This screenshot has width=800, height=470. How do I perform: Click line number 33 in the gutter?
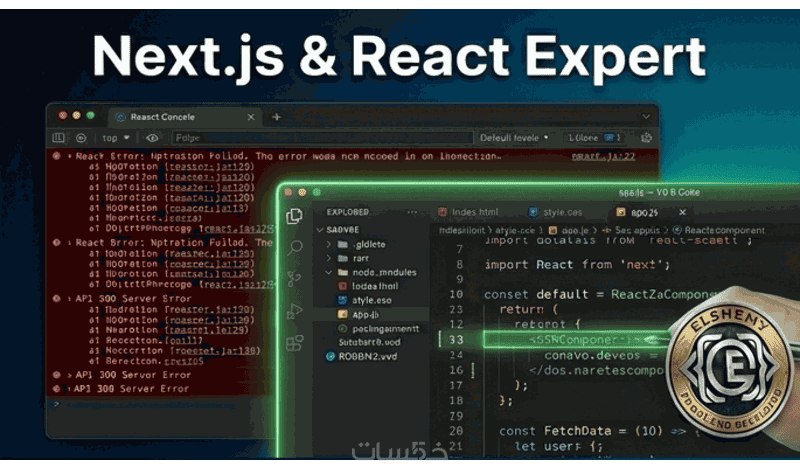click(456, 340)
